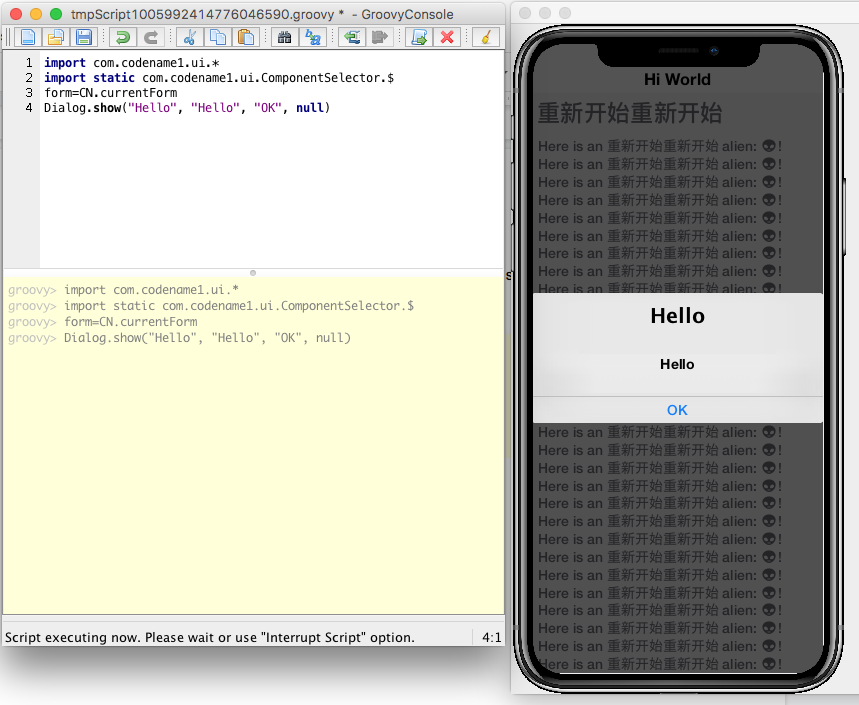Click the next history arrow icon
859x705 pixels.
point(380,38)
